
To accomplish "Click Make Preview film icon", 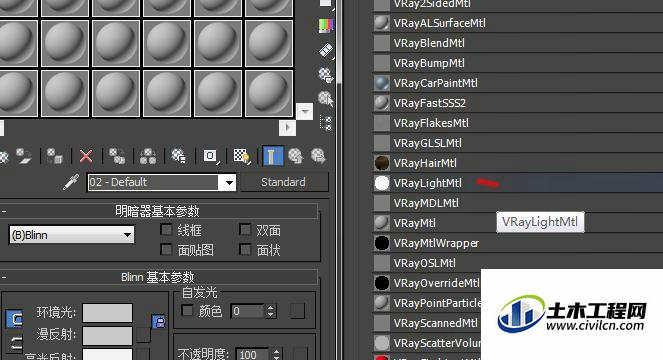I will point(326,51).
